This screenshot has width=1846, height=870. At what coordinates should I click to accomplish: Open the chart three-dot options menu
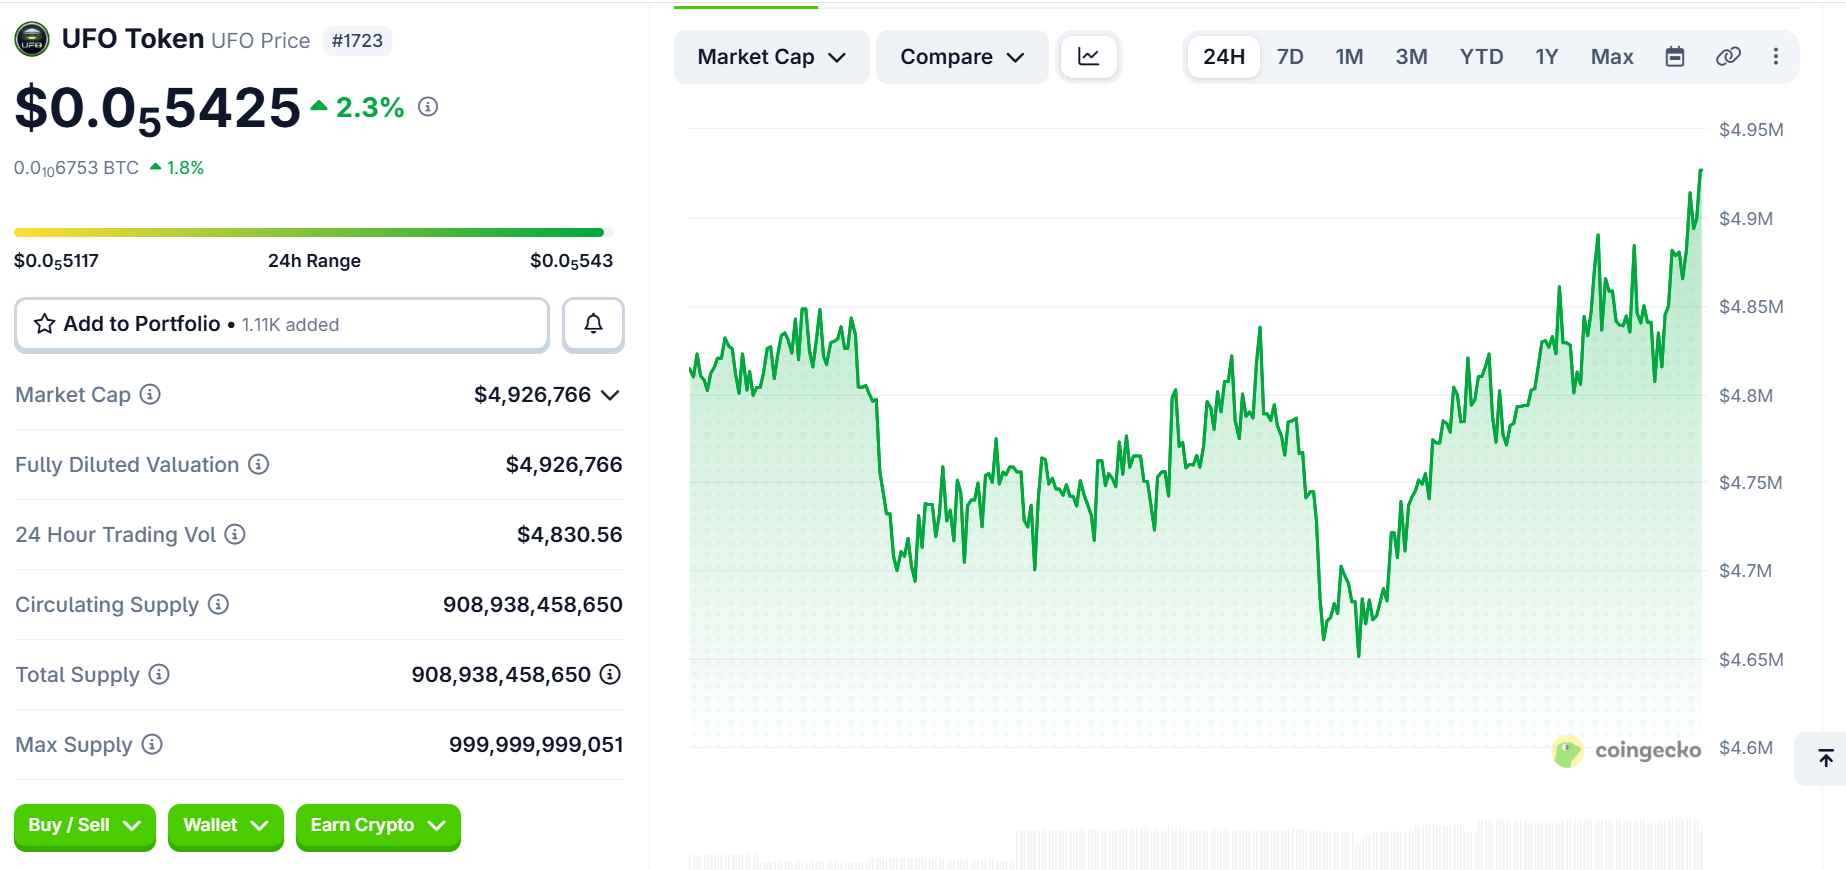click(1776, 57)
